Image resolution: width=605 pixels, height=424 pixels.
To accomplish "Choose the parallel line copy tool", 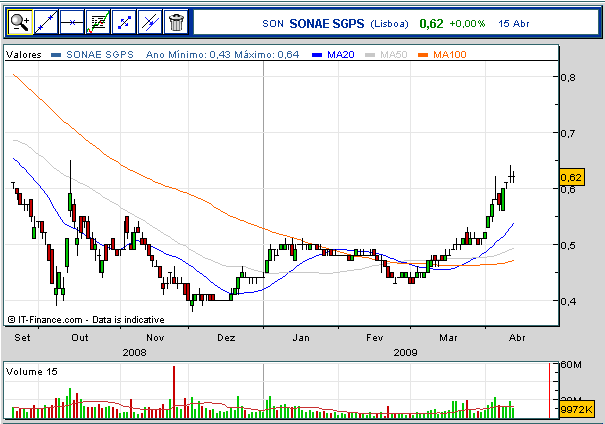I will click(x=150, y=22).
